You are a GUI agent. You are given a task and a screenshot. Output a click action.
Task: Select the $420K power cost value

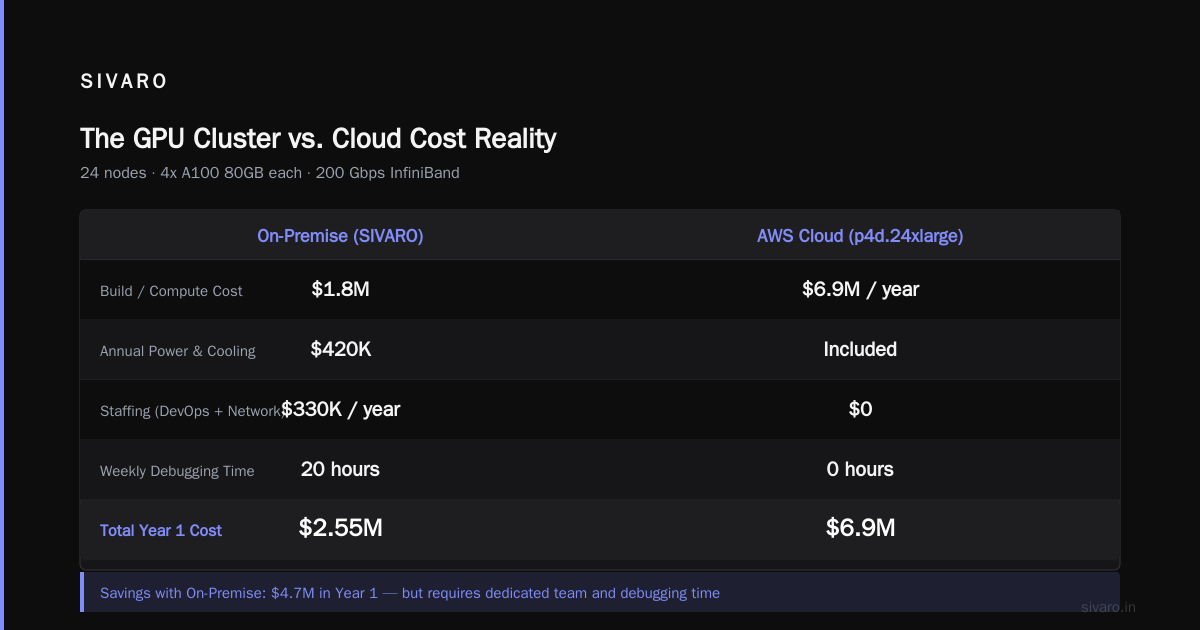[340, 349]
